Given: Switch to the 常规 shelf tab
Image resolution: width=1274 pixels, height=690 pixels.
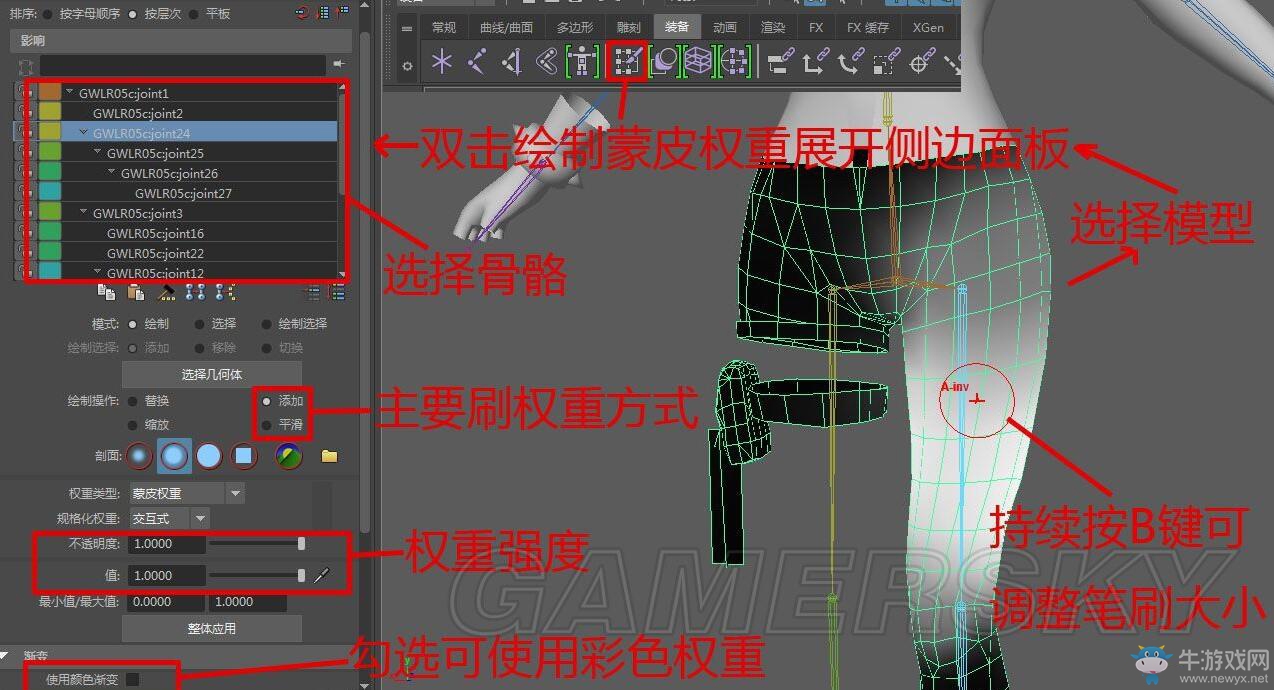Looking at the screenshot, I should (444, 28).
